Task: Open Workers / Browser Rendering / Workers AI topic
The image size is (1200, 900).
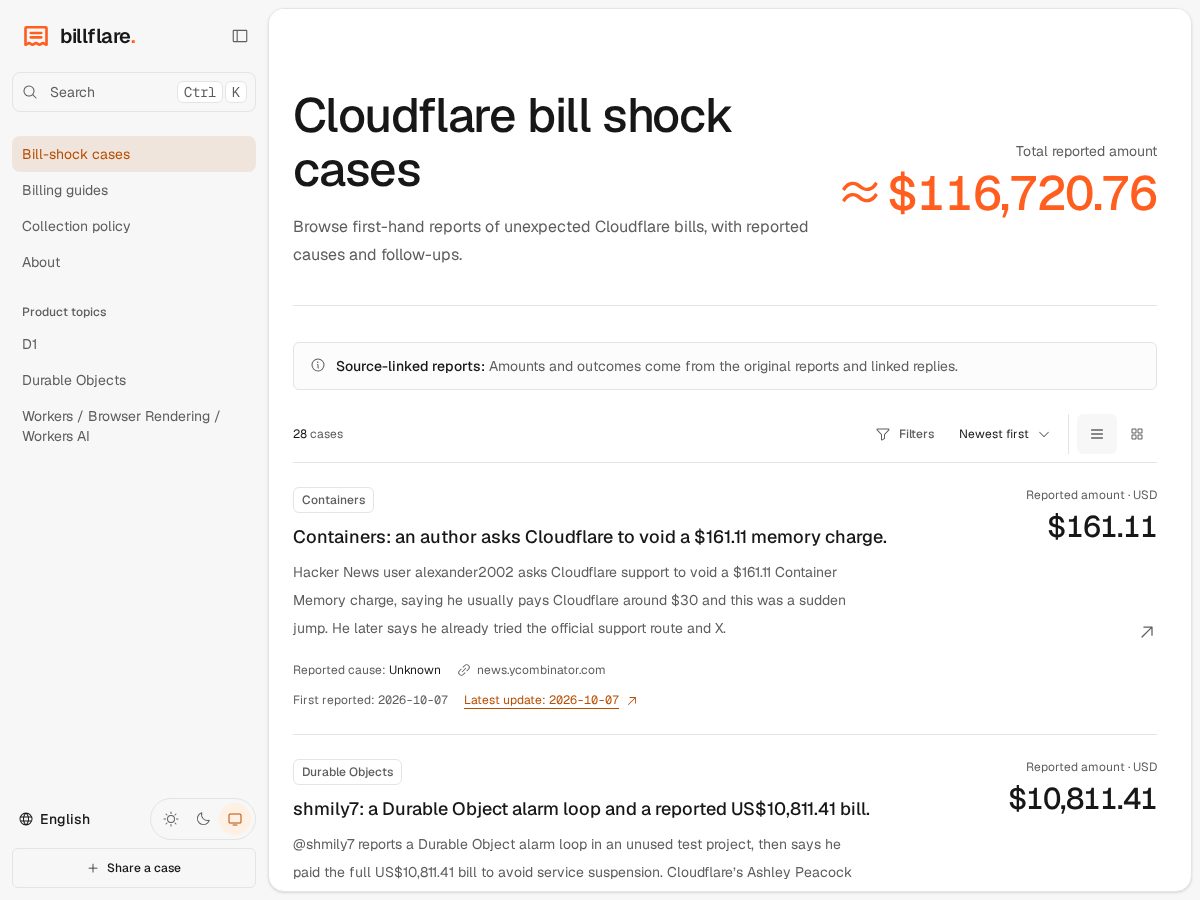Action: [x=134, y=426]
